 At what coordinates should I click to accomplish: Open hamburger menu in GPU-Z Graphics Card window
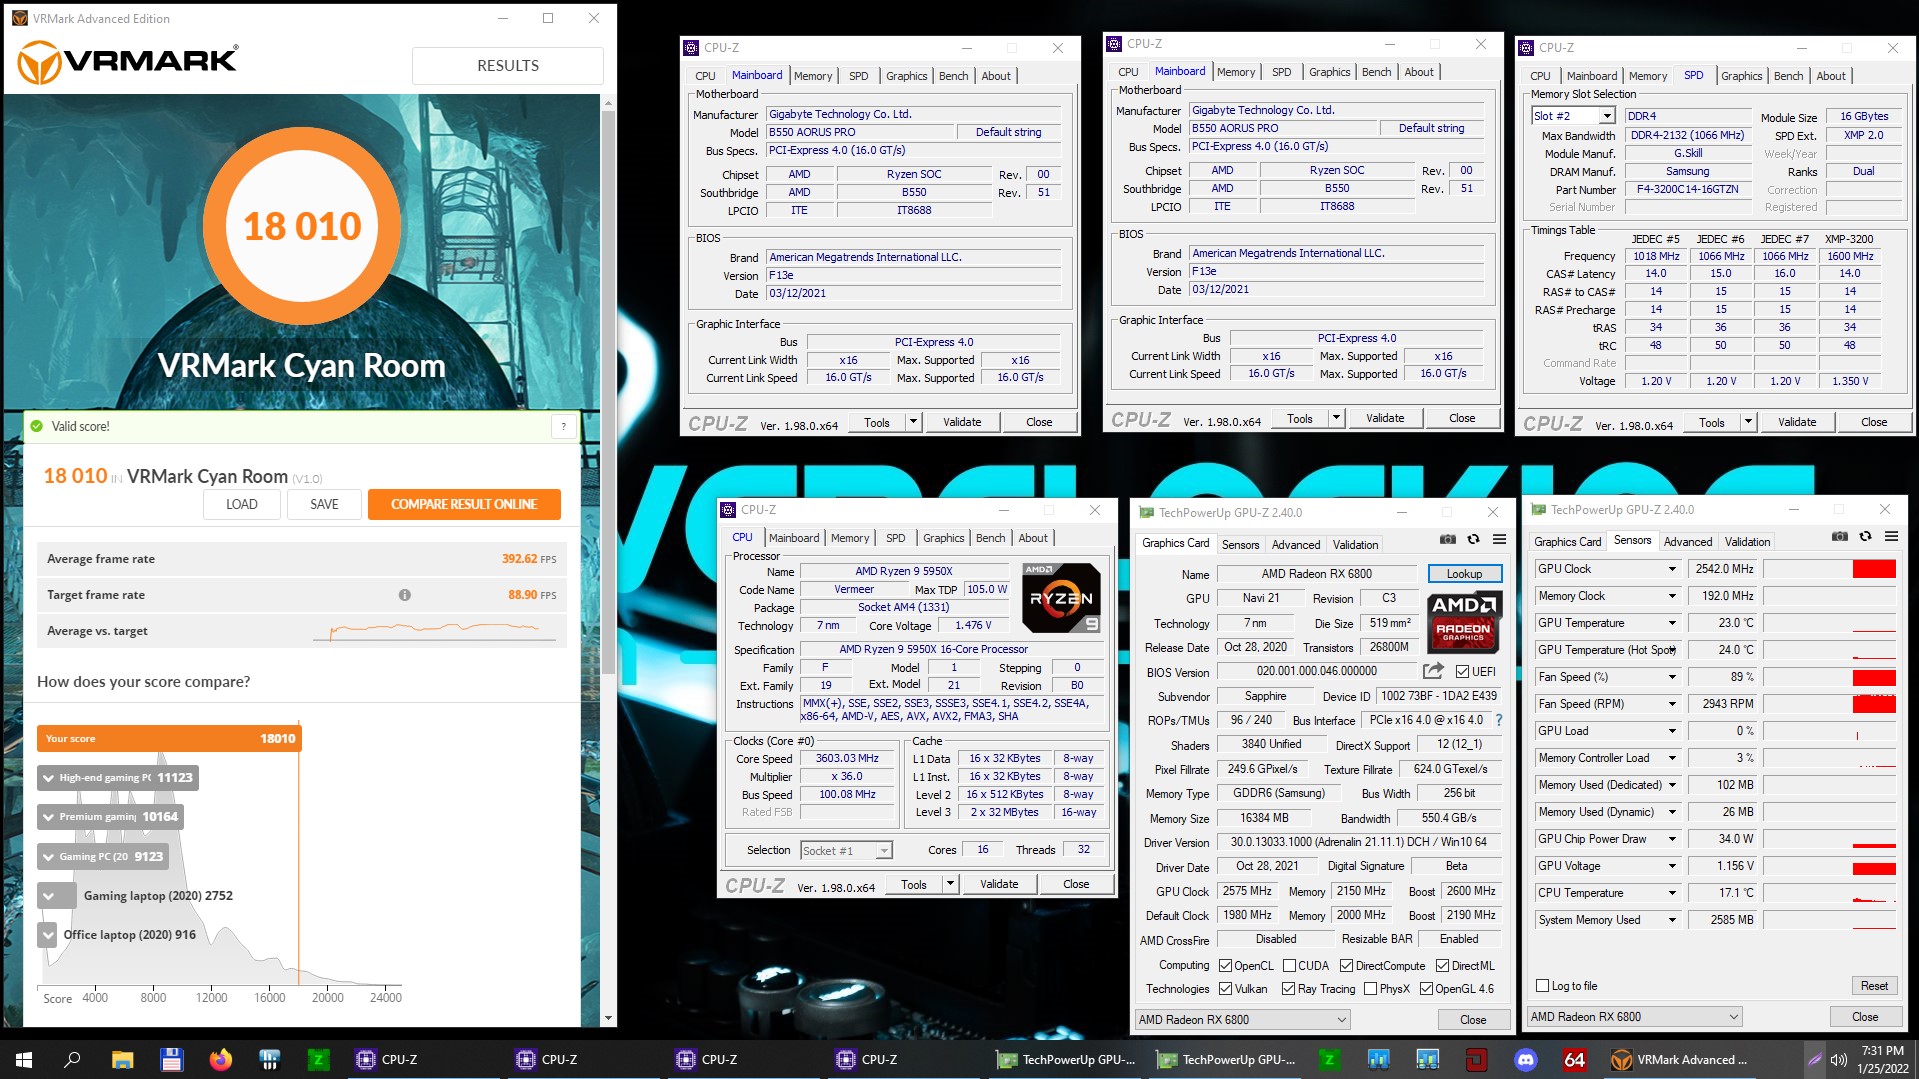(x=1499, y=539)
